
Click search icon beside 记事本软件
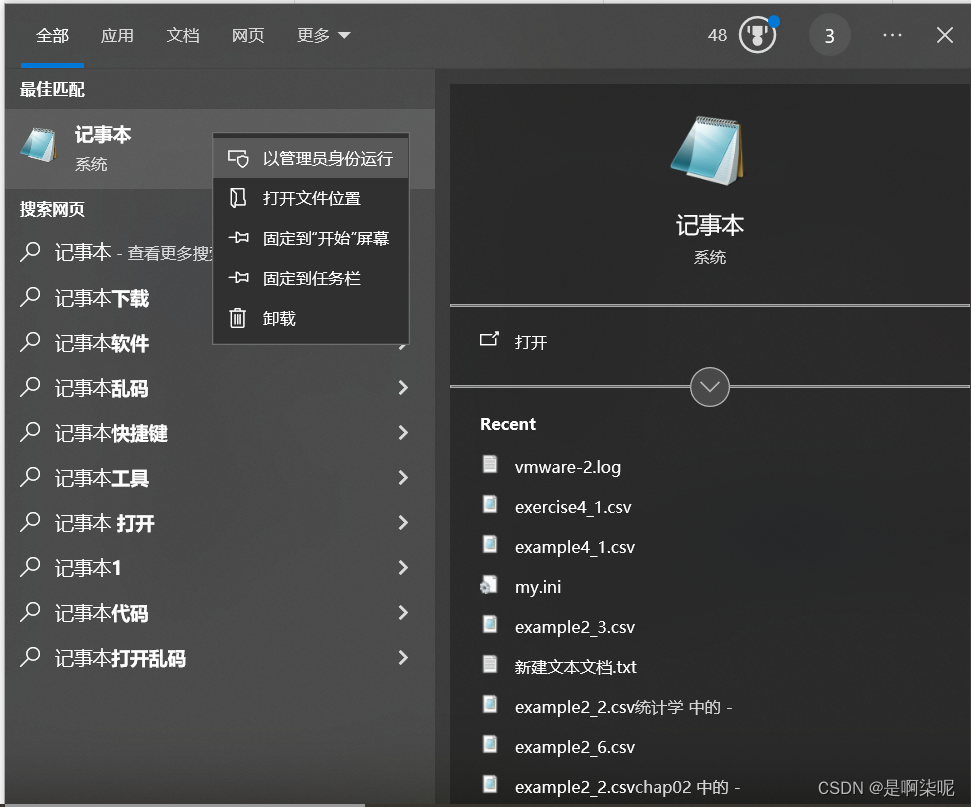click(30, 342)
